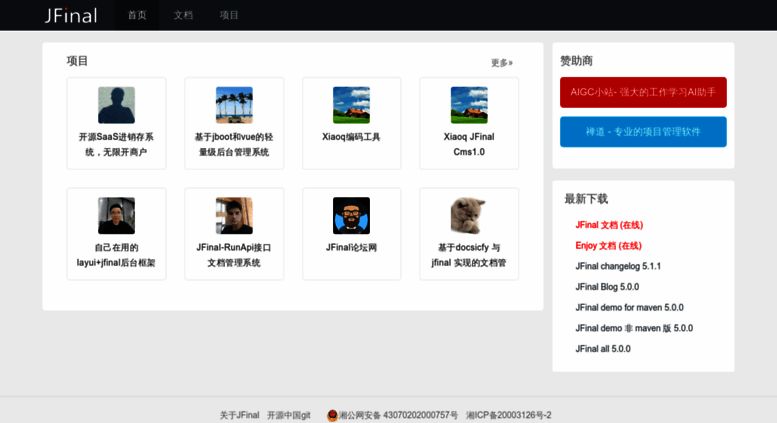
Task: Download JFinal changelog 5.1.1
Action: tap(618, 266)
